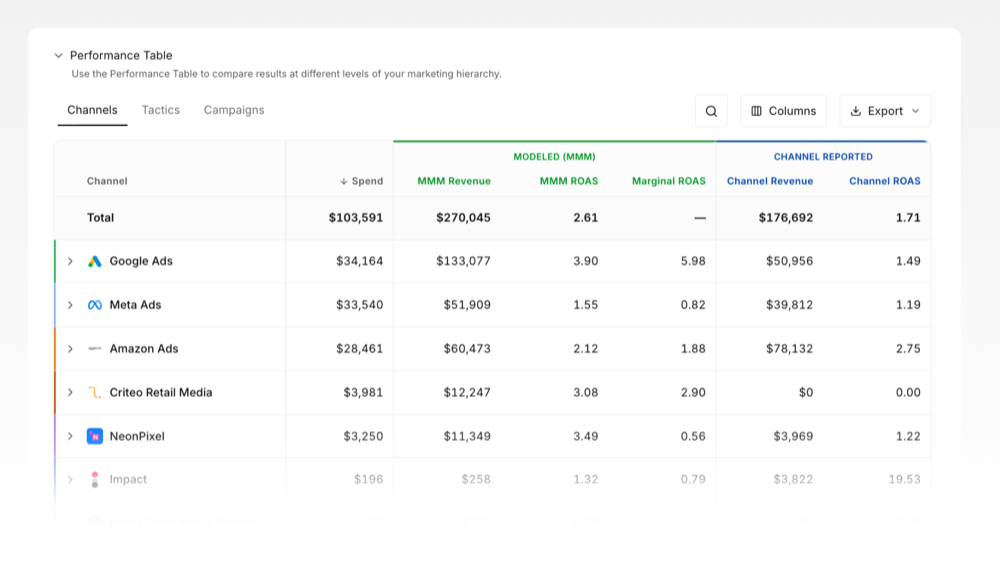Sort by Channel ROAS column header

pos(885,181)
